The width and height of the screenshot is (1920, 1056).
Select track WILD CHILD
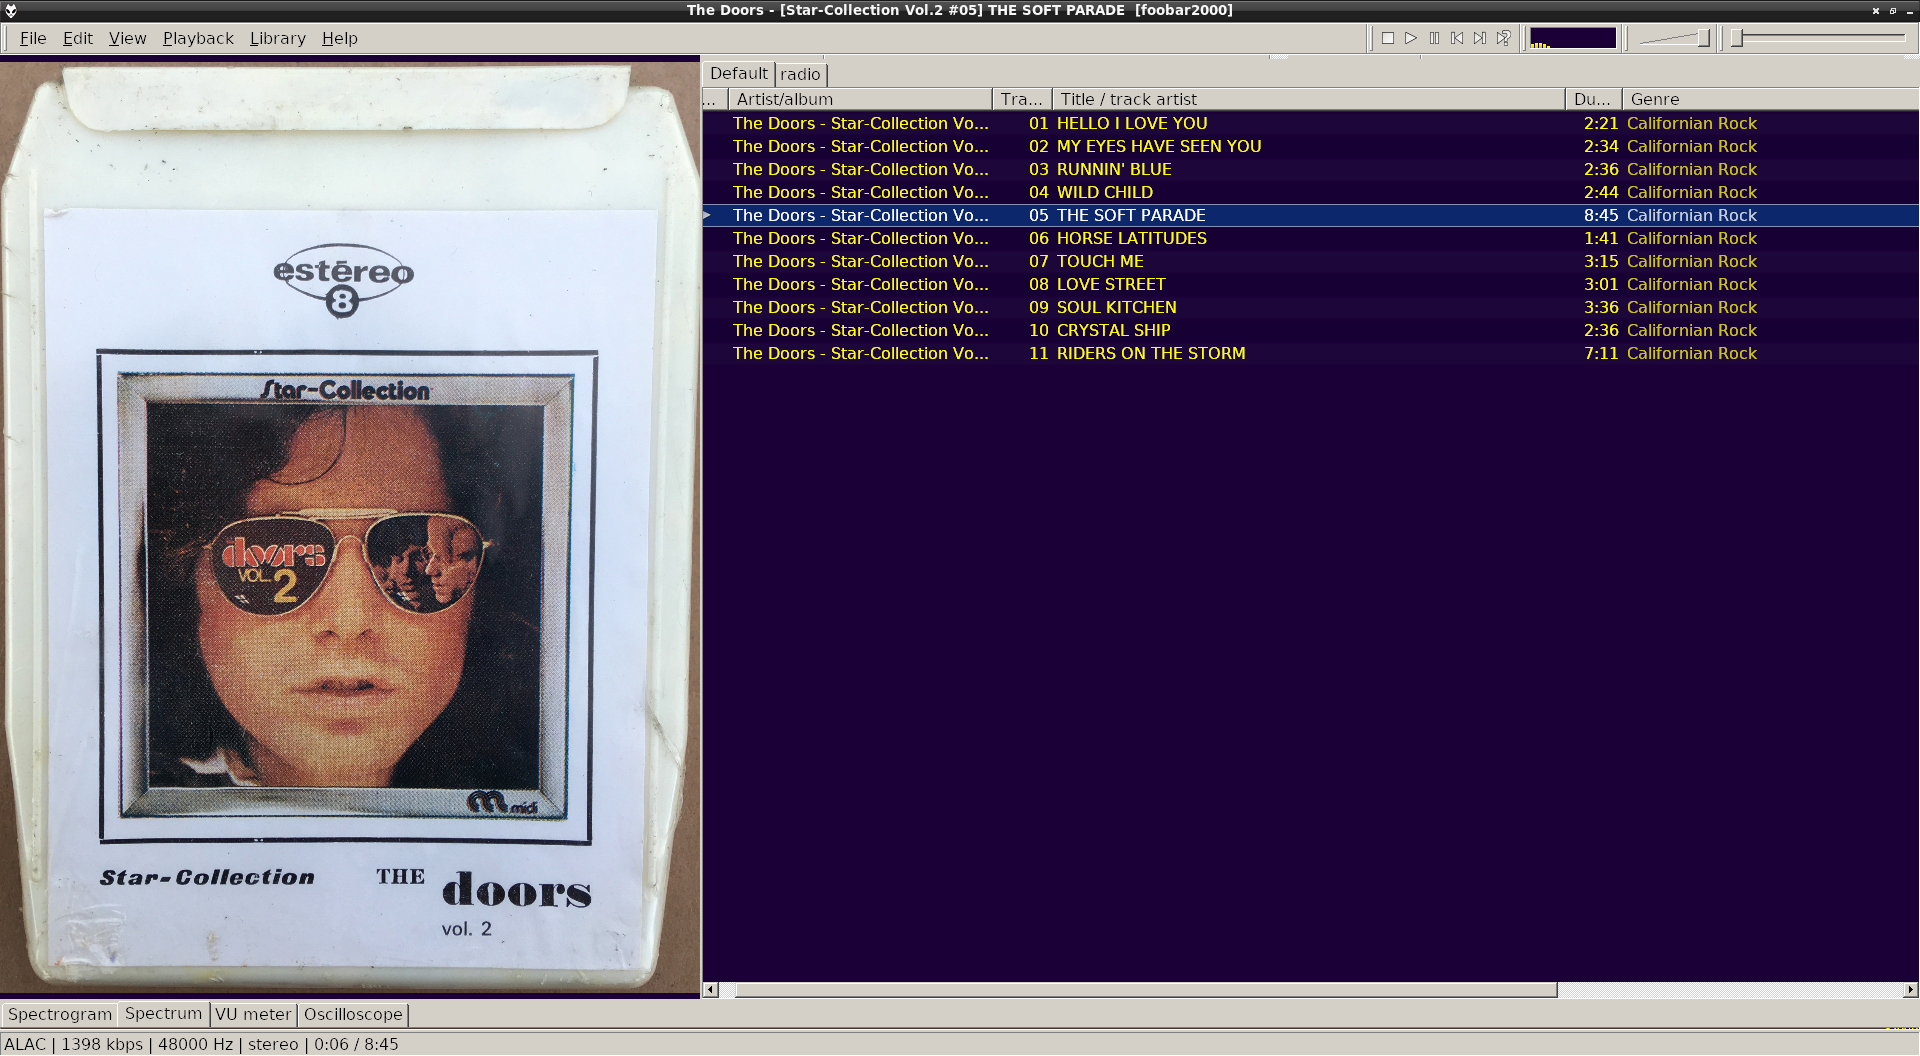click(1310, 192)
